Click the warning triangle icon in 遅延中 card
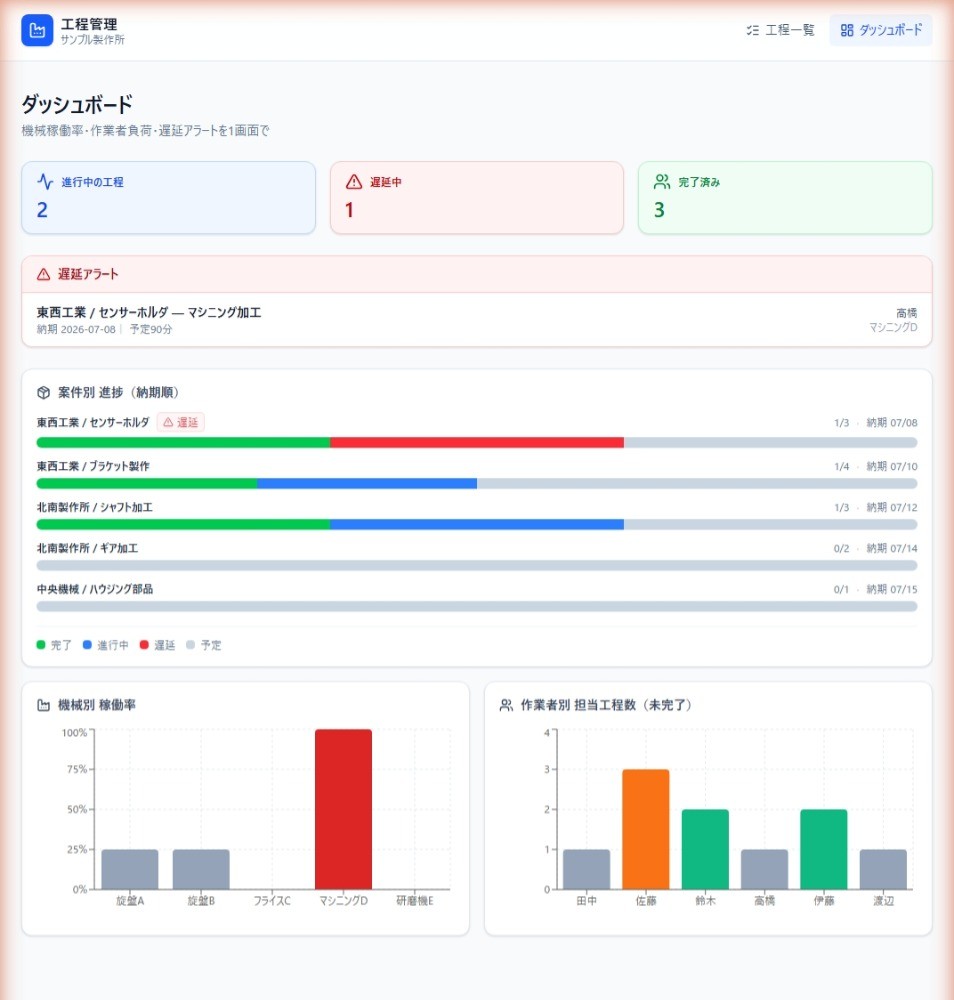This screenshot has height=1000, width=954. [x=354, y=182]
